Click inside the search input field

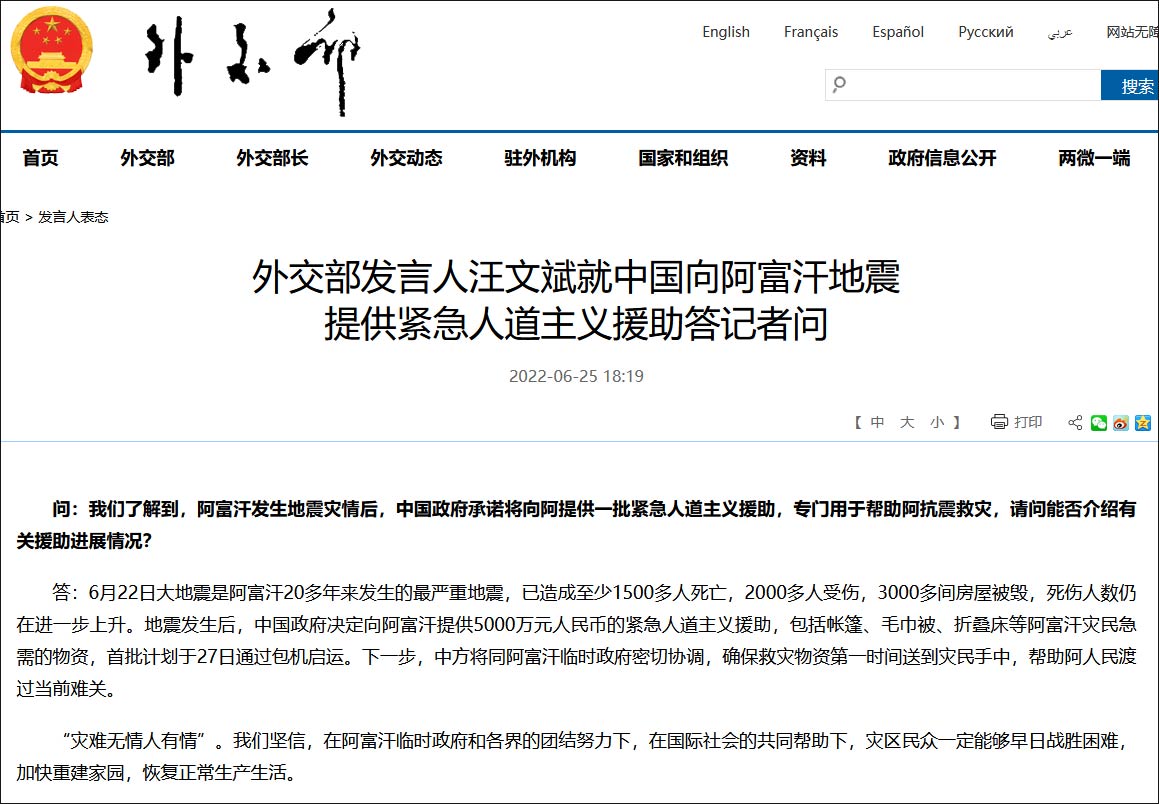[x=960, y=85]
